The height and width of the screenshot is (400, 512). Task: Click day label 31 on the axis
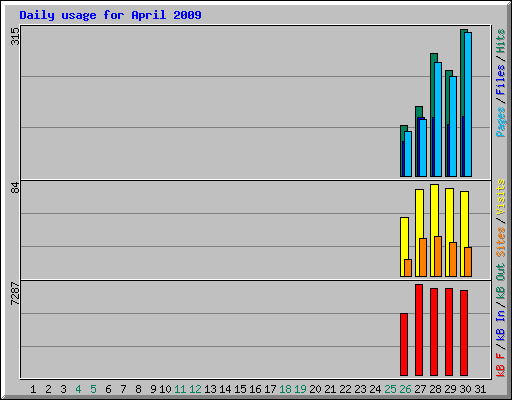click(480, 389)
